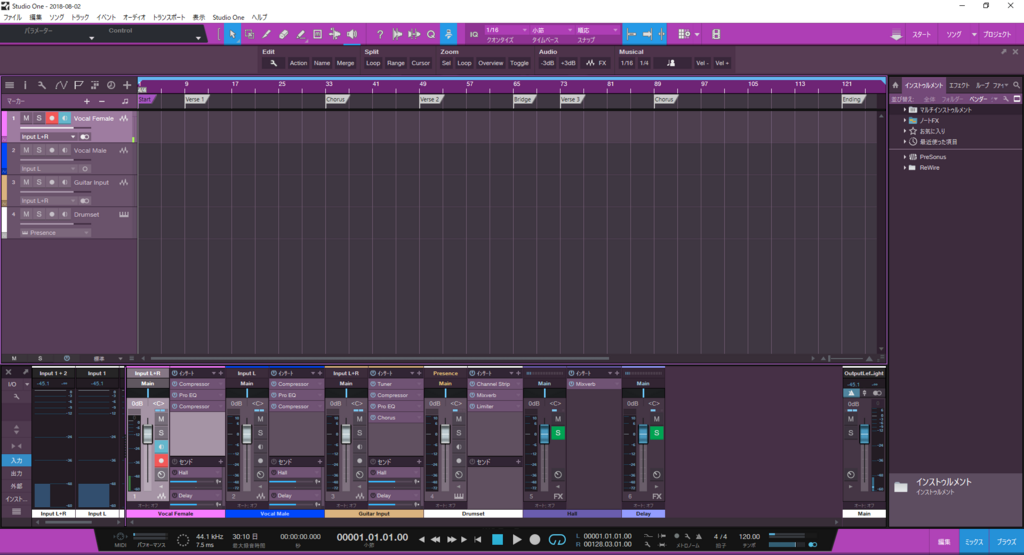The width and height of the screenshot is (1024, 555).
Task: Select the Bend tool
Action: (334, 34)
